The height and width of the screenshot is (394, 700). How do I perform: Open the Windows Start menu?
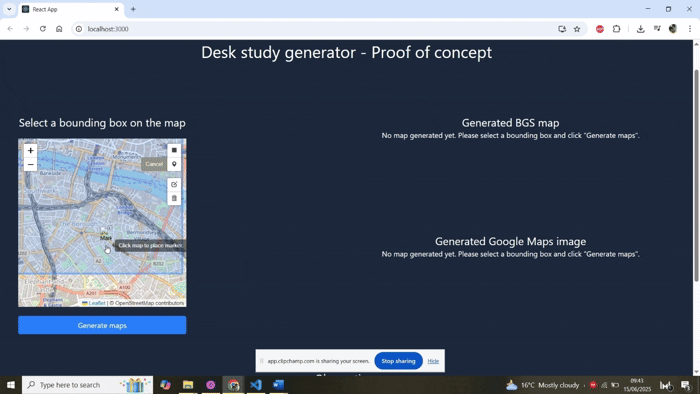(11, 385)
